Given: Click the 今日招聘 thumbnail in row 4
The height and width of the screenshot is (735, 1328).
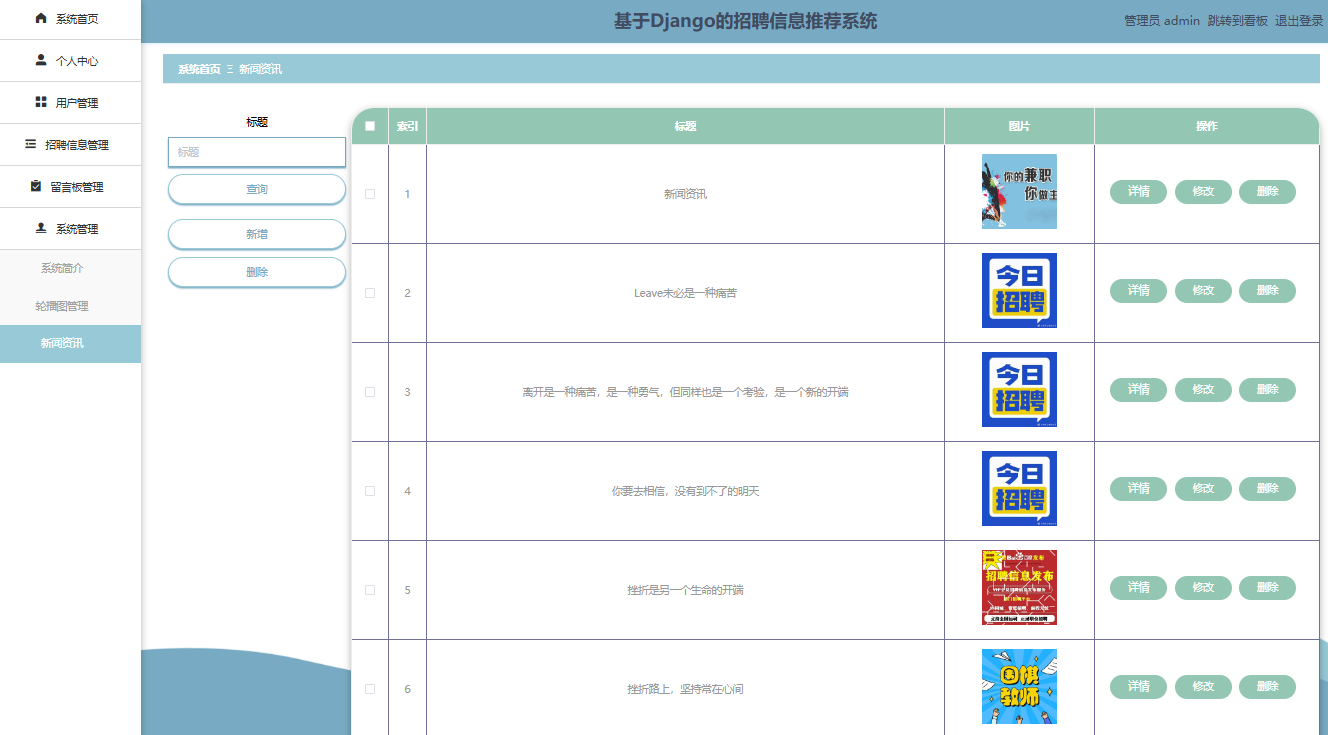Looking at the screenshot, I should [x=1019, y=489].
